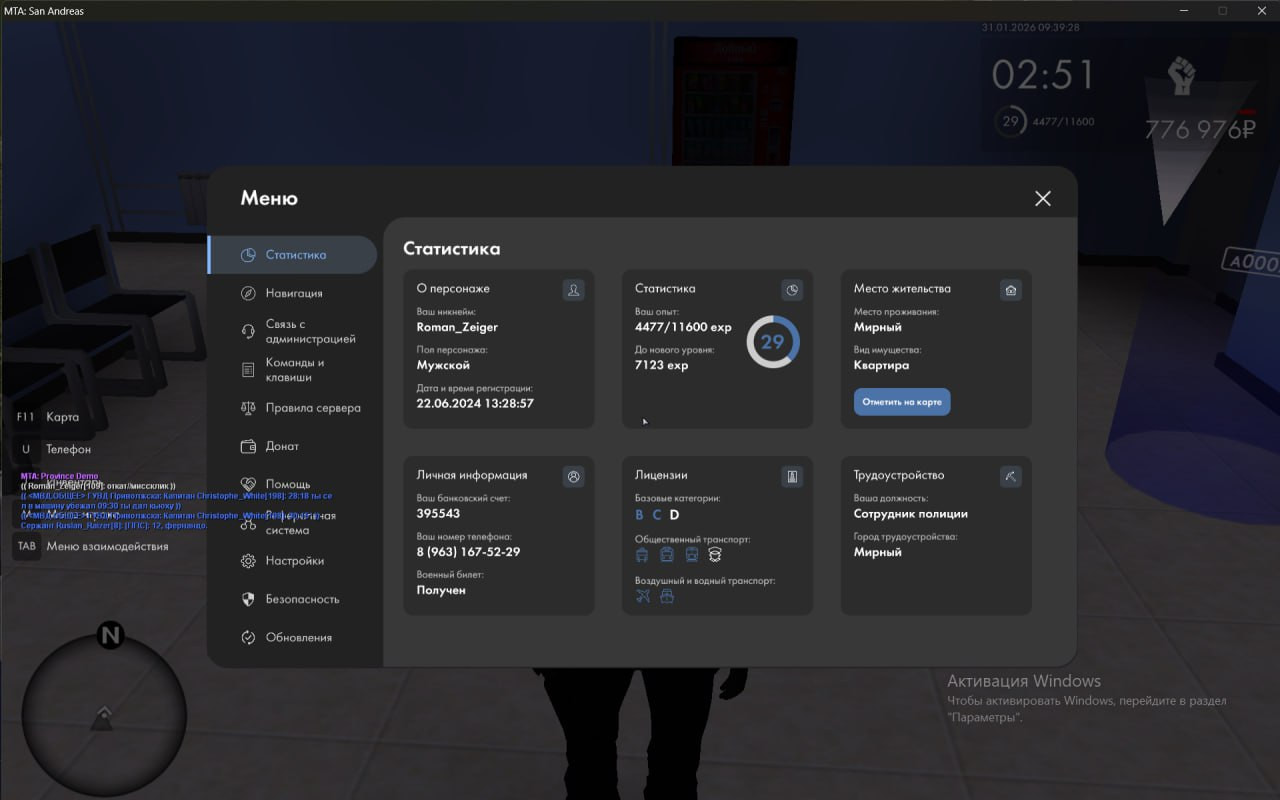The width and height of the screenshot is (1280, 800).
Task: Click the airplane license icon
Action: tap(643, 596)
